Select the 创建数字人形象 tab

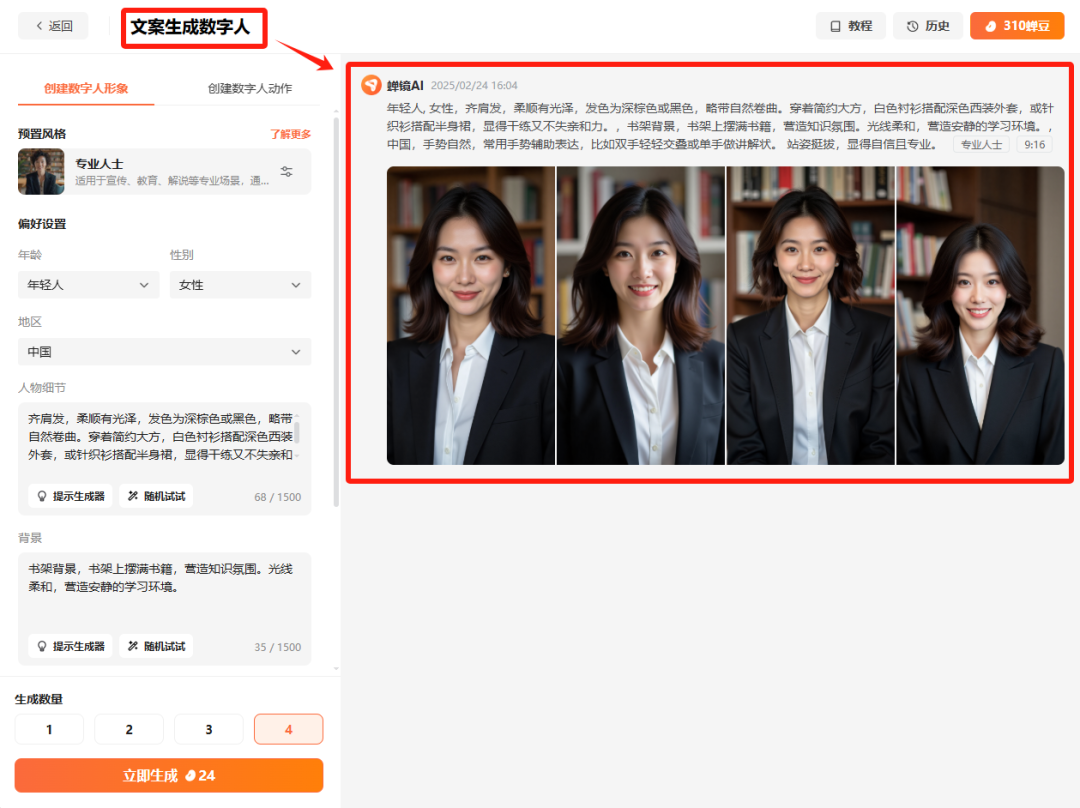[86, 88]
